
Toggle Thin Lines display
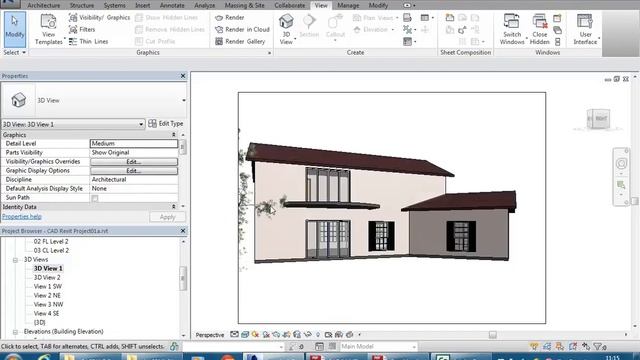(x=88, y=41)
